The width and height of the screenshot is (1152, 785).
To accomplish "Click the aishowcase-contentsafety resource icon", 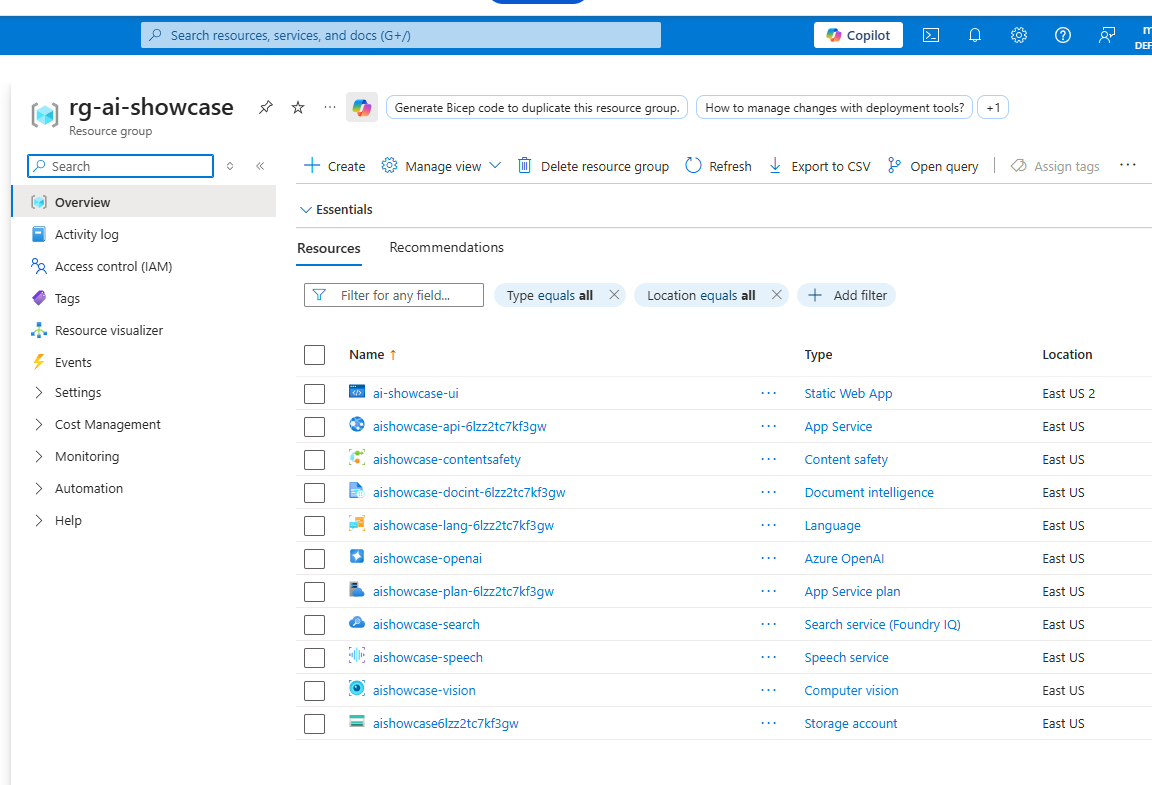I will (x=356, y=458).
